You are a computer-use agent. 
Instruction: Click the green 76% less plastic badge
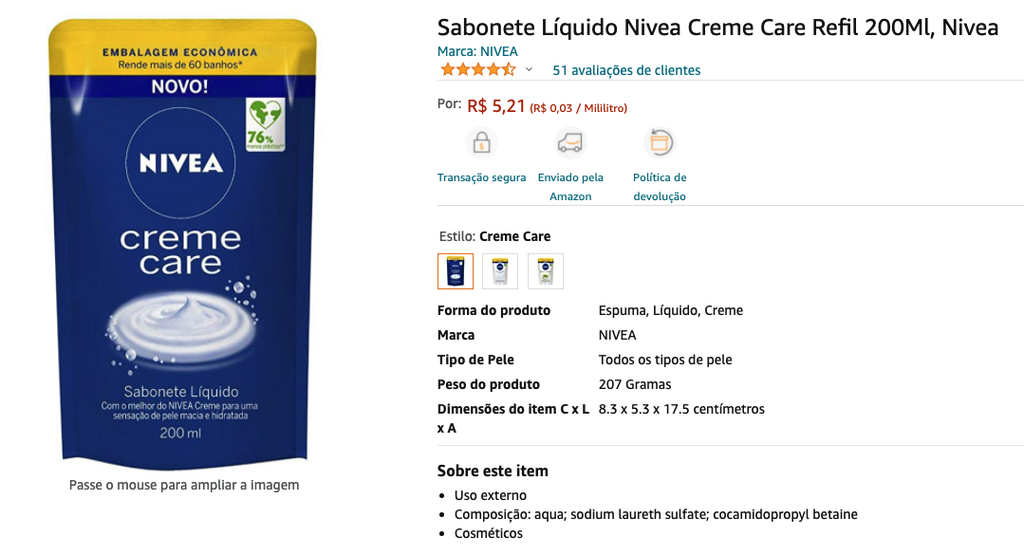265,124
